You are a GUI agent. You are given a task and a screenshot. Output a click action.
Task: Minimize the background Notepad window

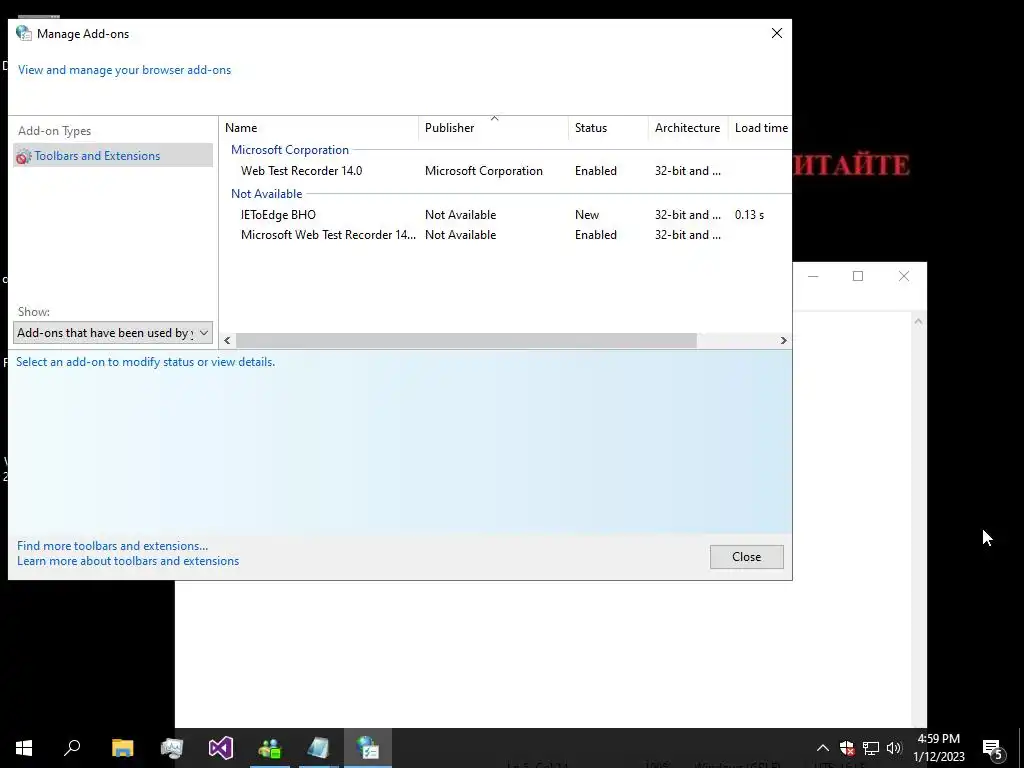[x=813, y=276]
